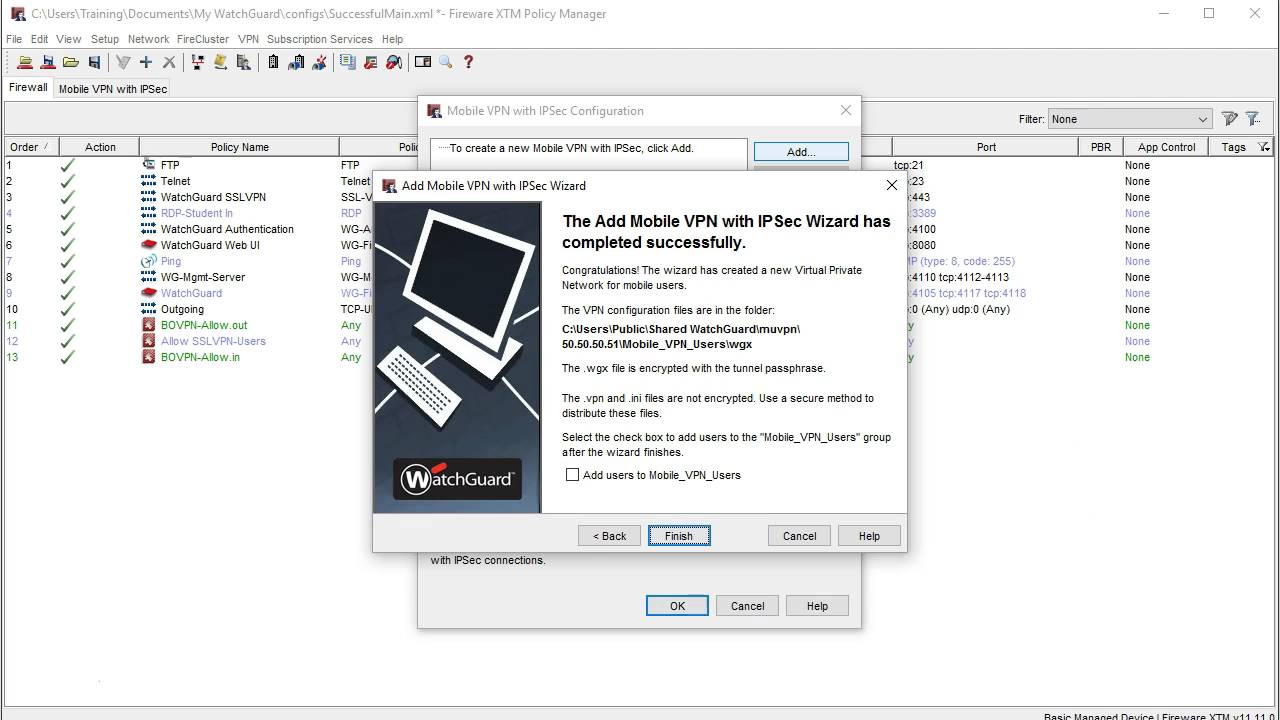
Task: Click Add... in Mobile VPN Configuration dialog
Action: [801, 152]
